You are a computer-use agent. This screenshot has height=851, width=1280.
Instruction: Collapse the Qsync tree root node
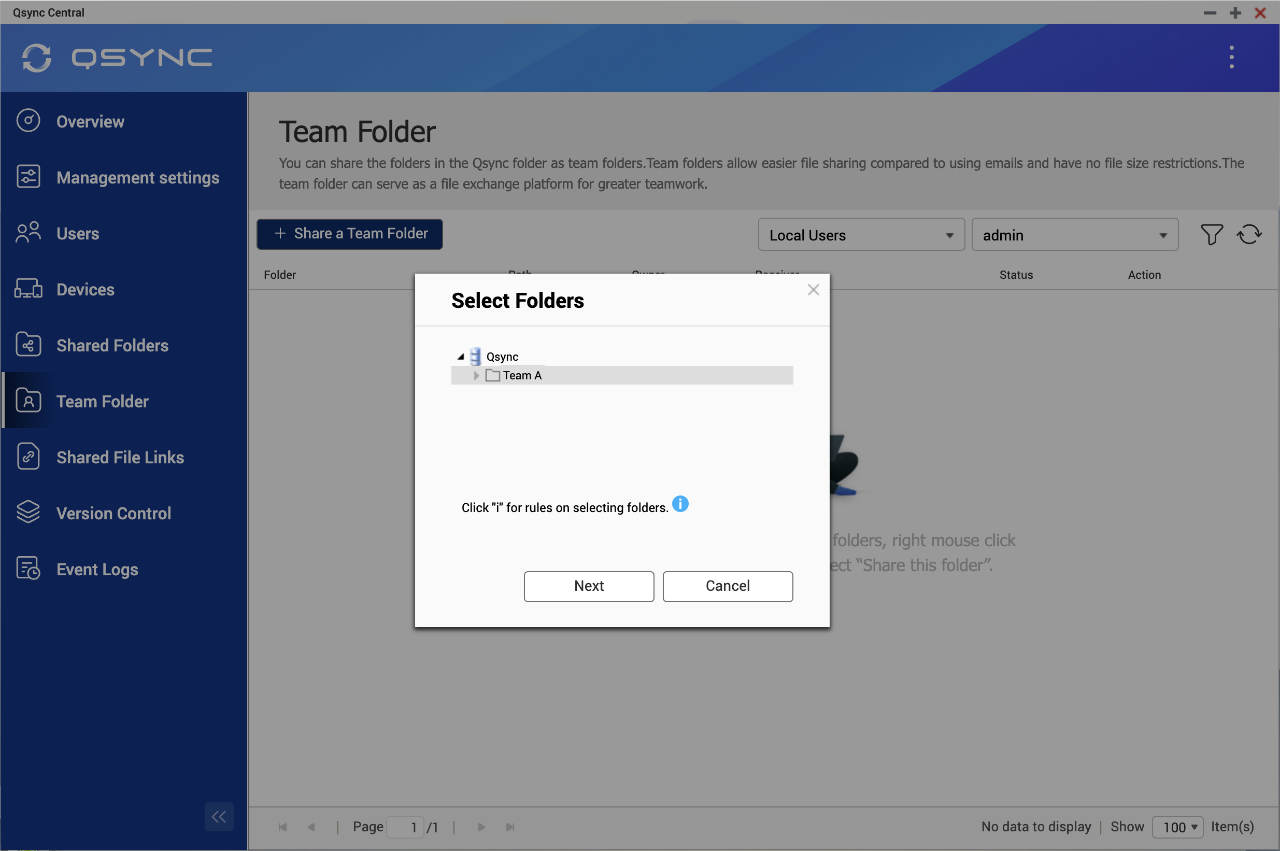[461, 357]
